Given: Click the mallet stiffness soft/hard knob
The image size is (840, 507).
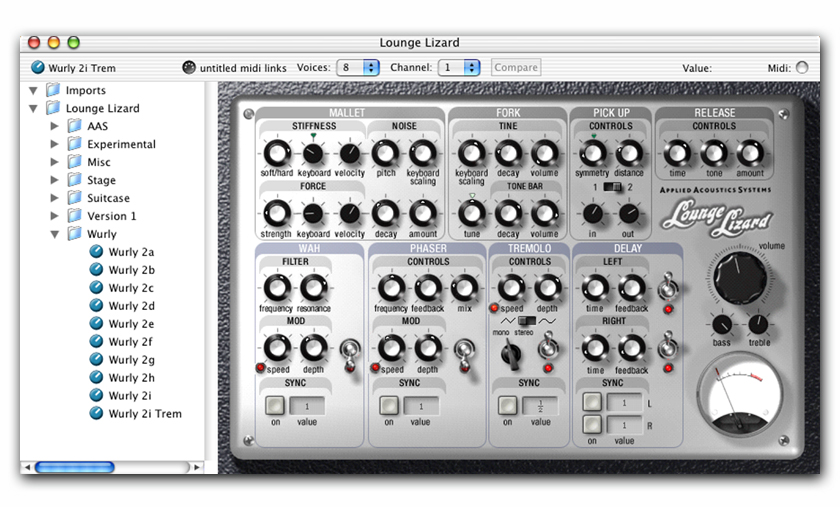Looking at the screenshot, I should pyautogui.click(x=277, y=153).
